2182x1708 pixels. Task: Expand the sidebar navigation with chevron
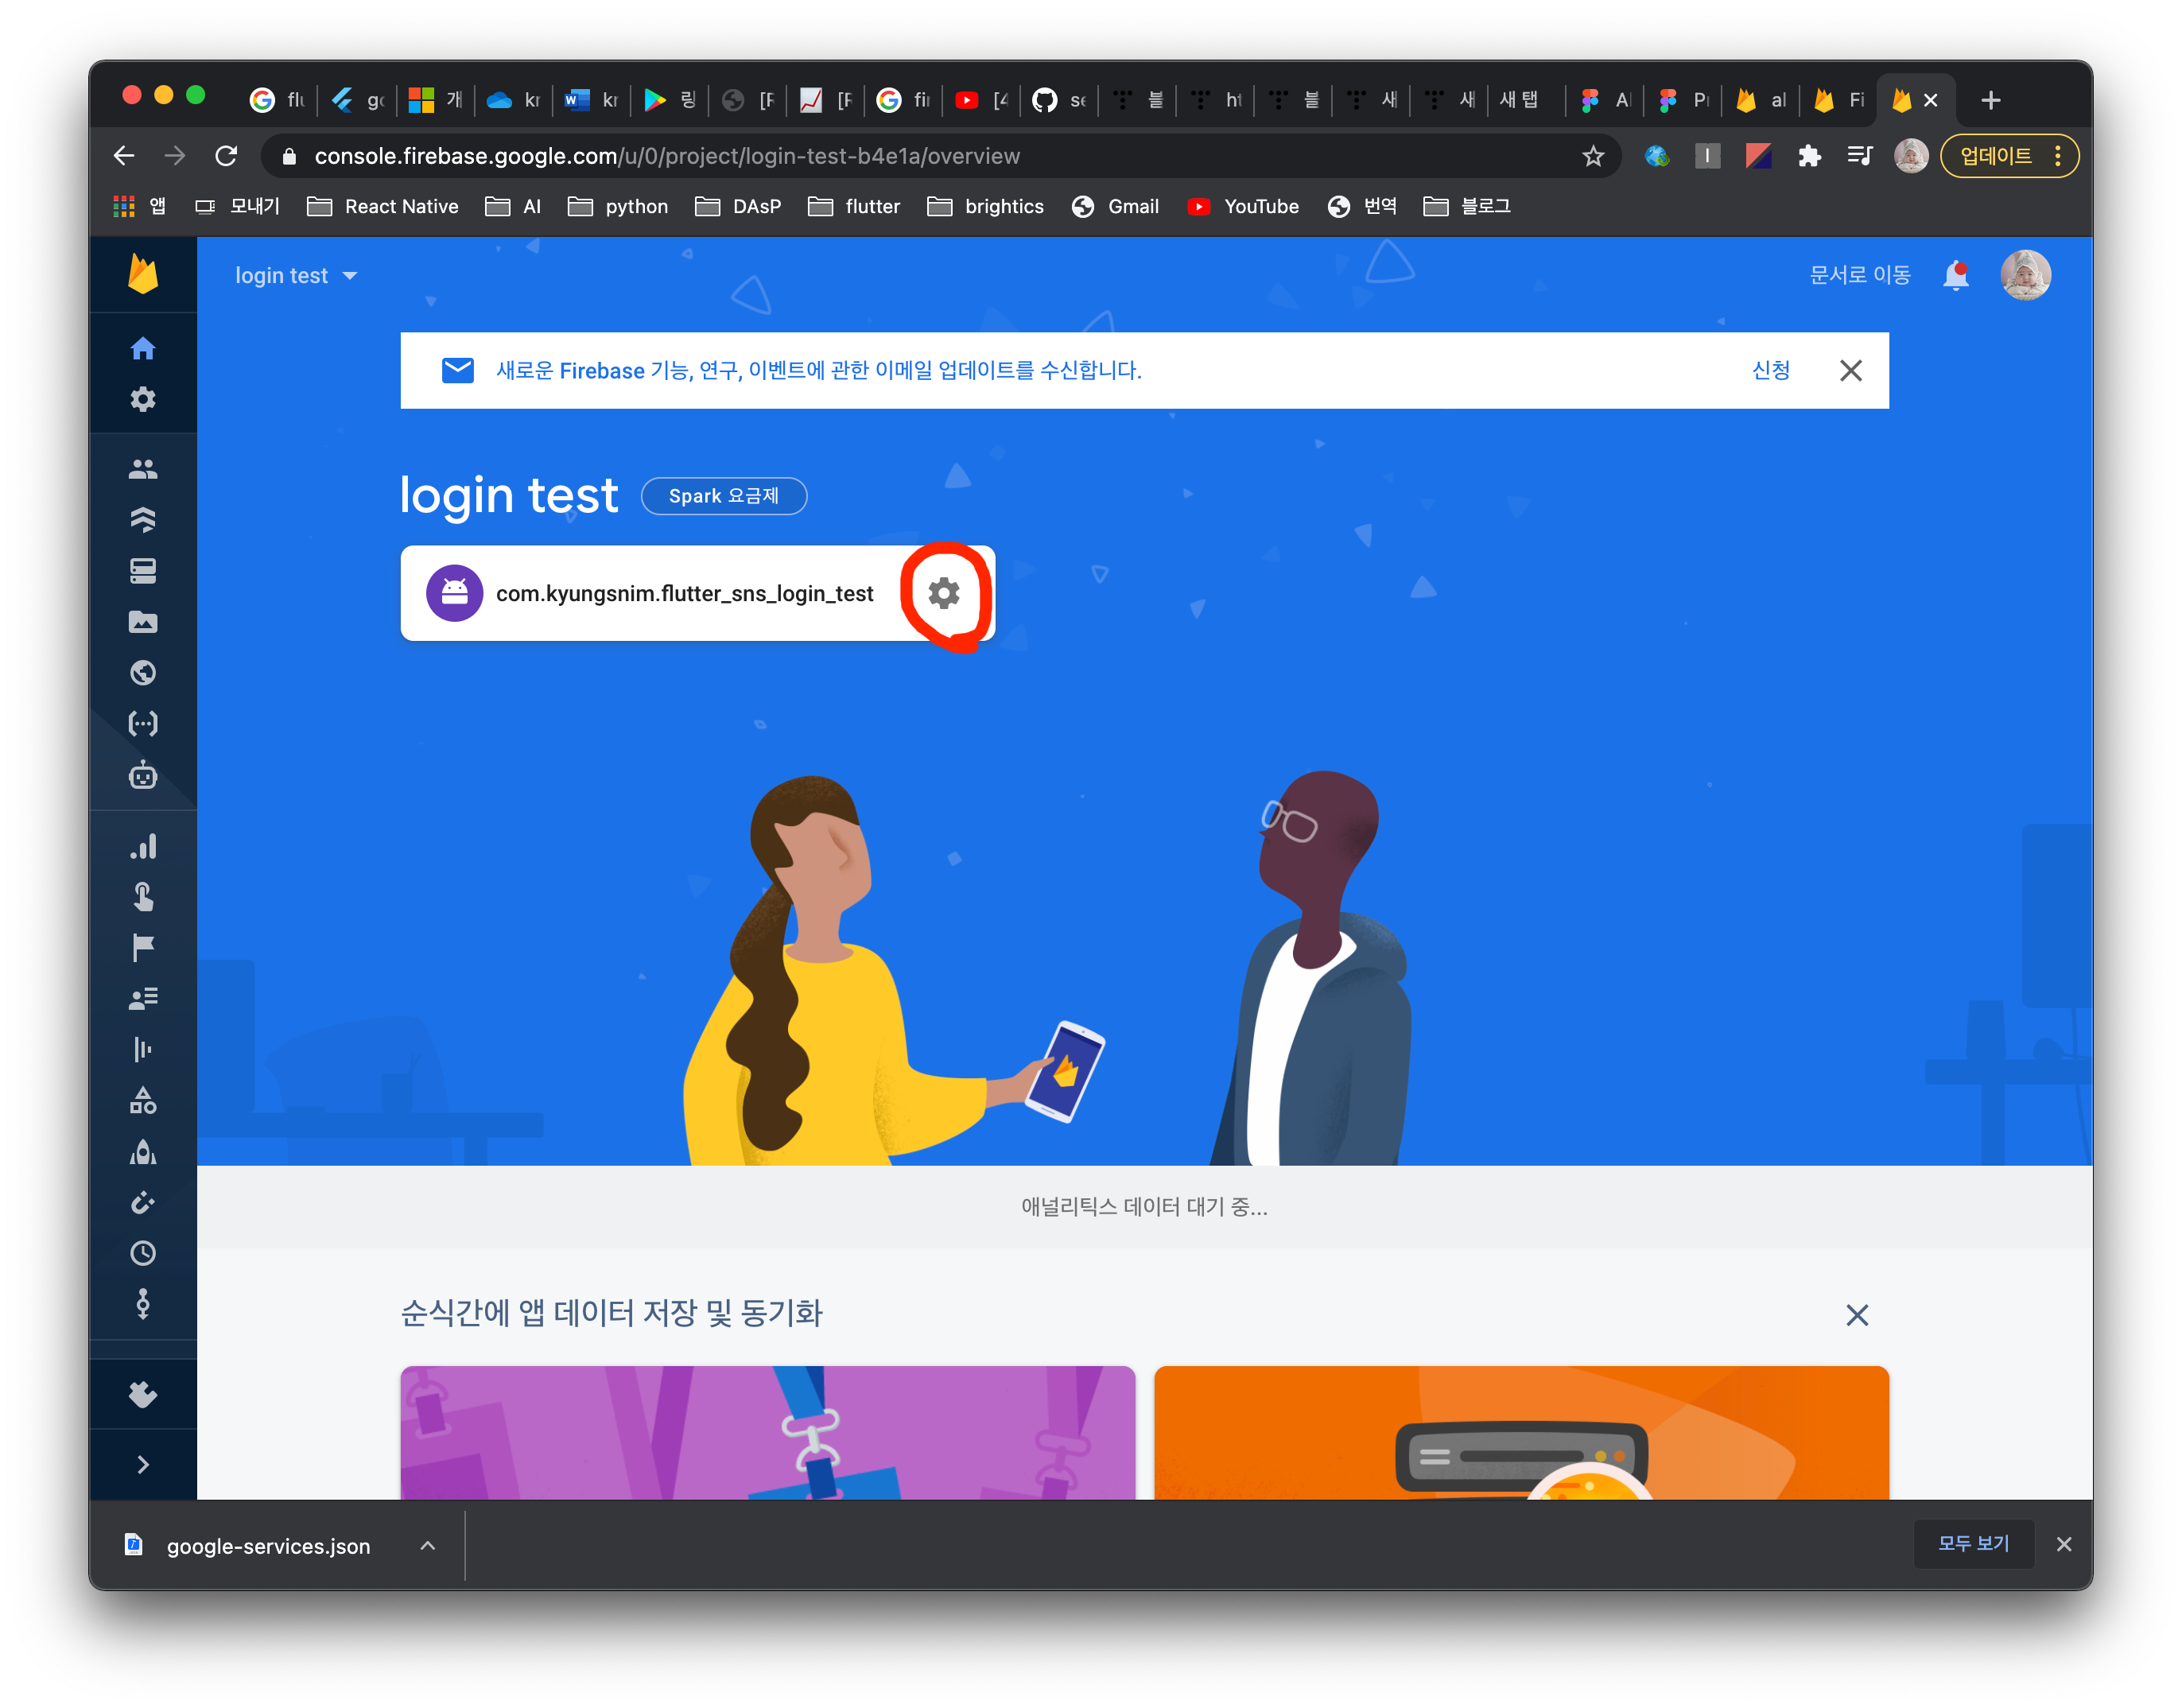pyautogui.click(x=143, y=1464)
